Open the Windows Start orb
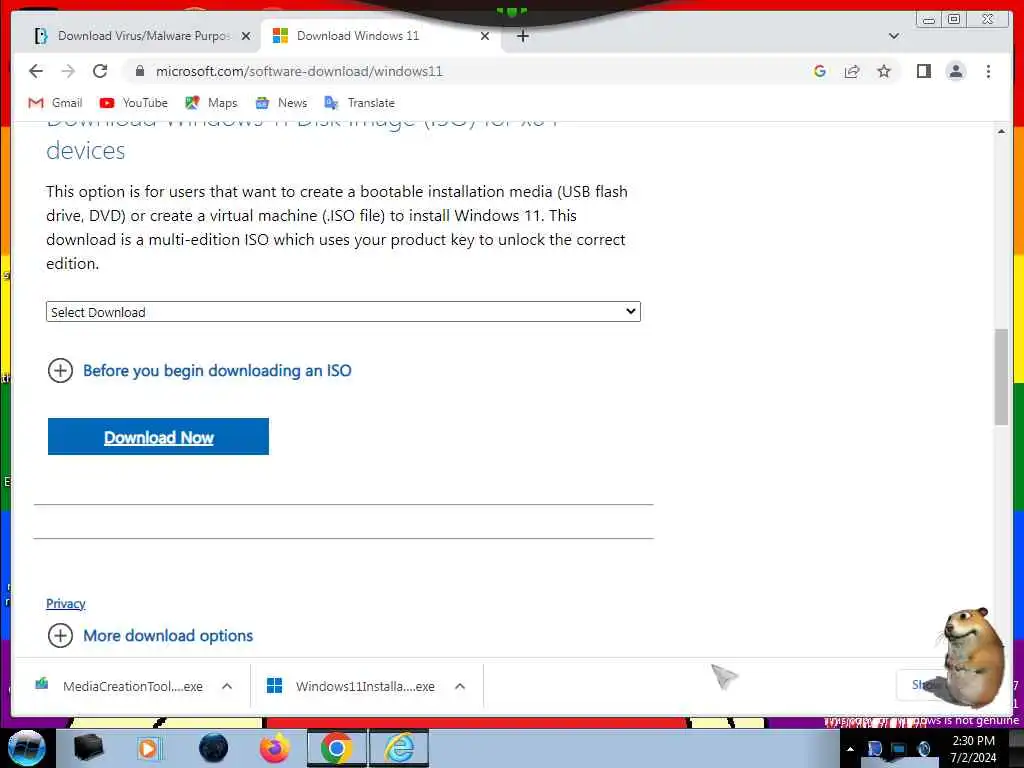This screenshot has width=1024, height=768. [x=26, y=748]
